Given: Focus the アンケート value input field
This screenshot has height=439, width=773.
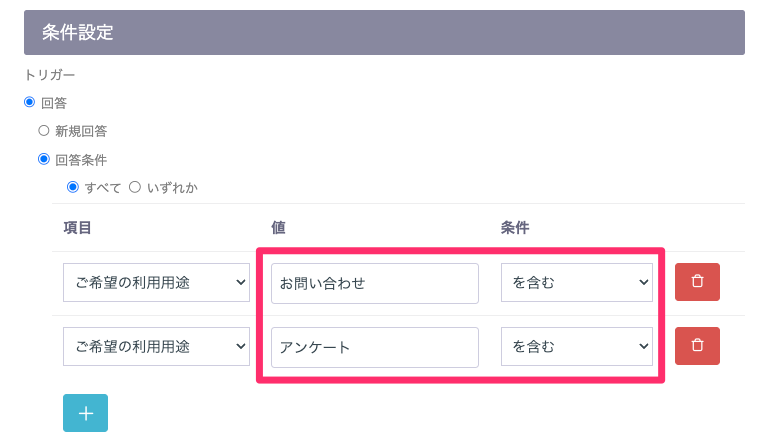Looking at the screenshot, I should tap(374, 346).
